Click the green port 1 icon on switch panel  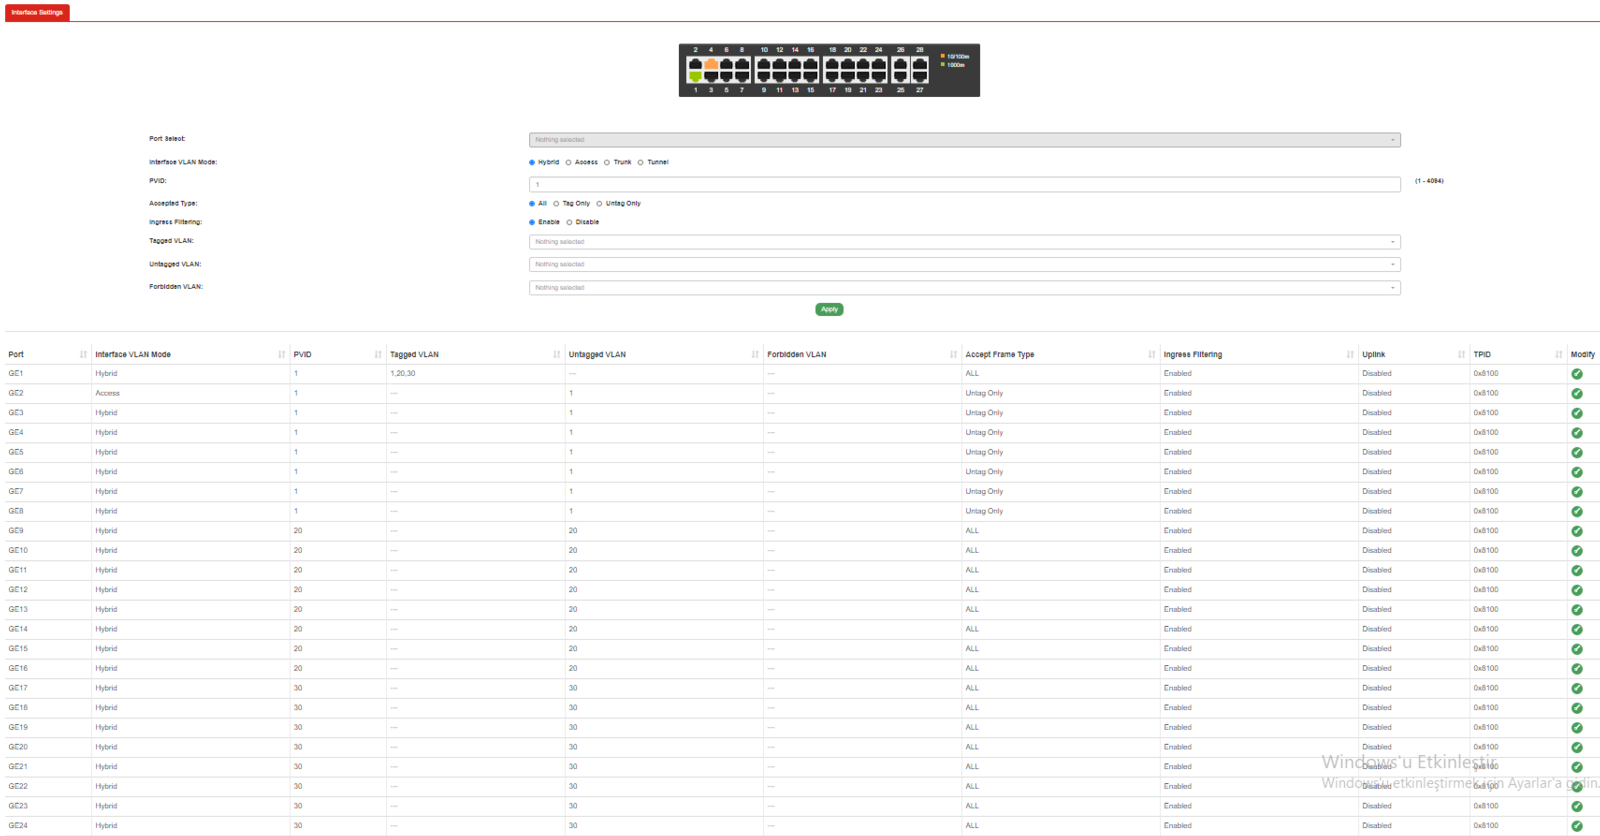(695, 76)
